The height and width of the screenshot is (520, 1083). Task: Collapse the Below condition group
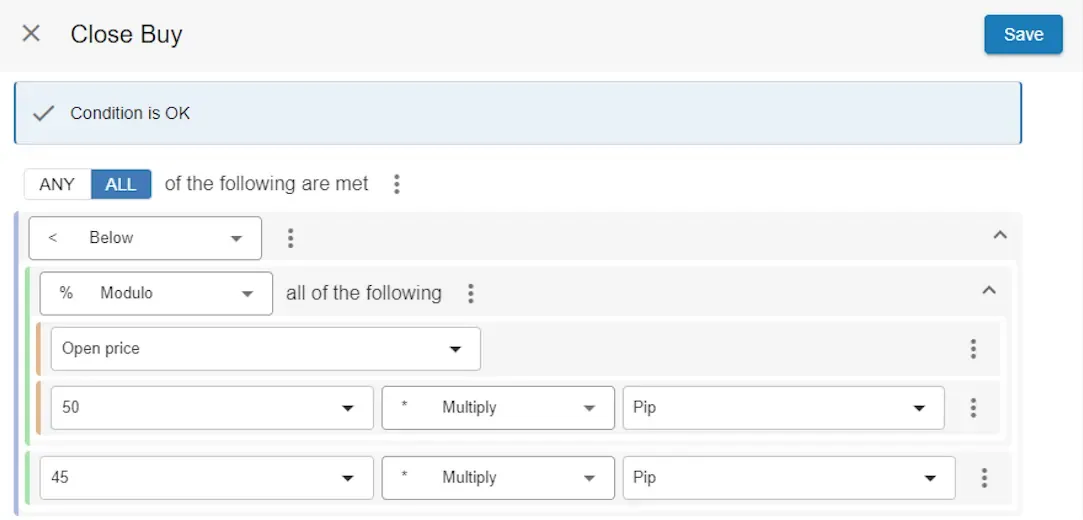999,236
